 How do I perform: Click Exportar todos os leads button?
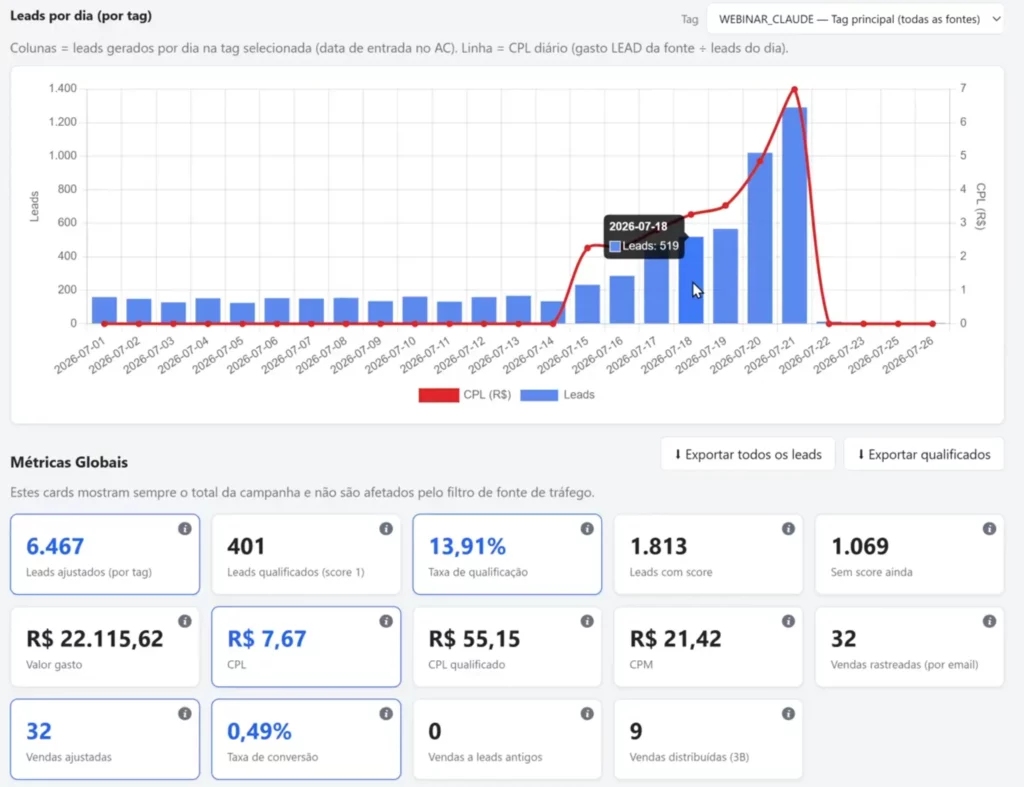coord(748,455)
